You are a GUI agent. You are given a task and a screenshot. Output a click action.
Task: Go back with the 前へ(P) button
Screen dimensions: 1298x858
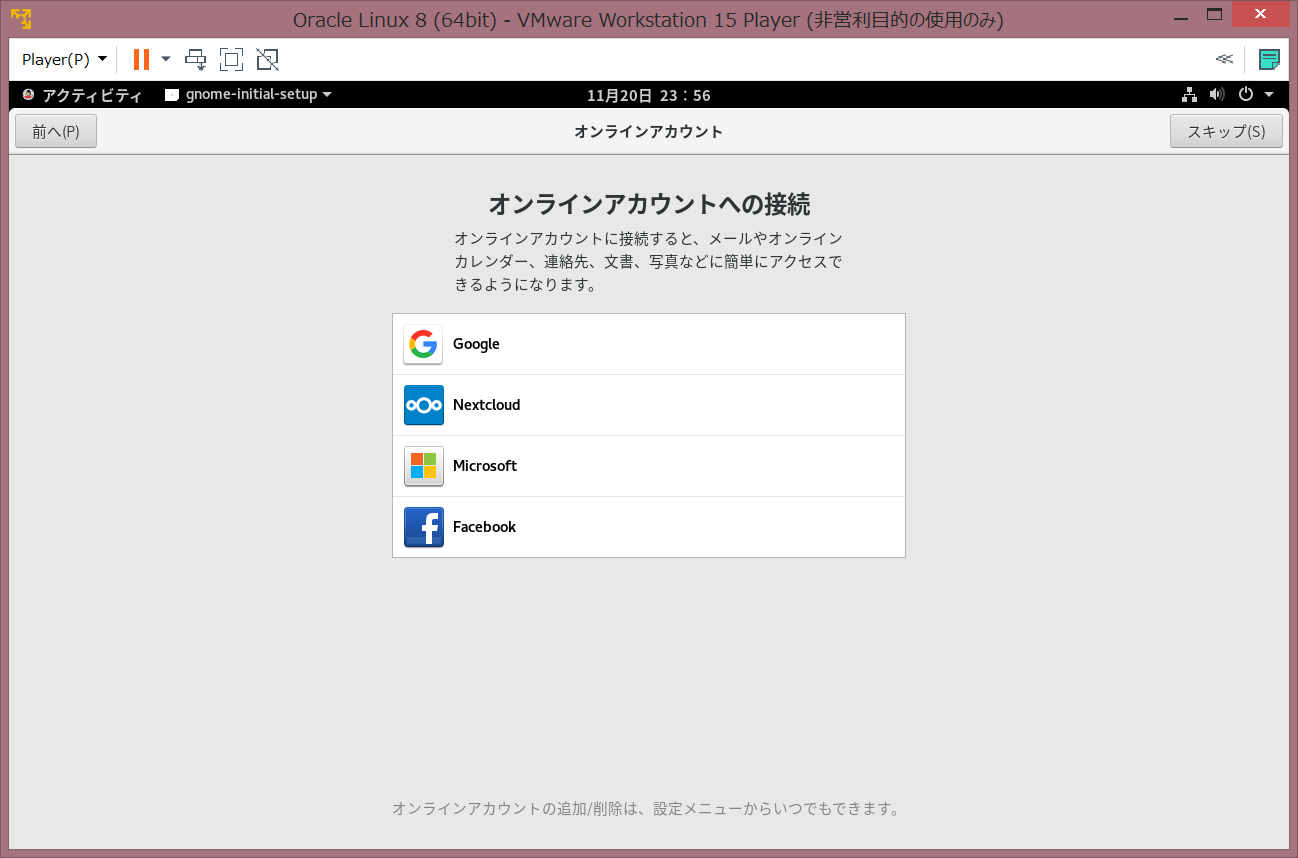[56, 131]
